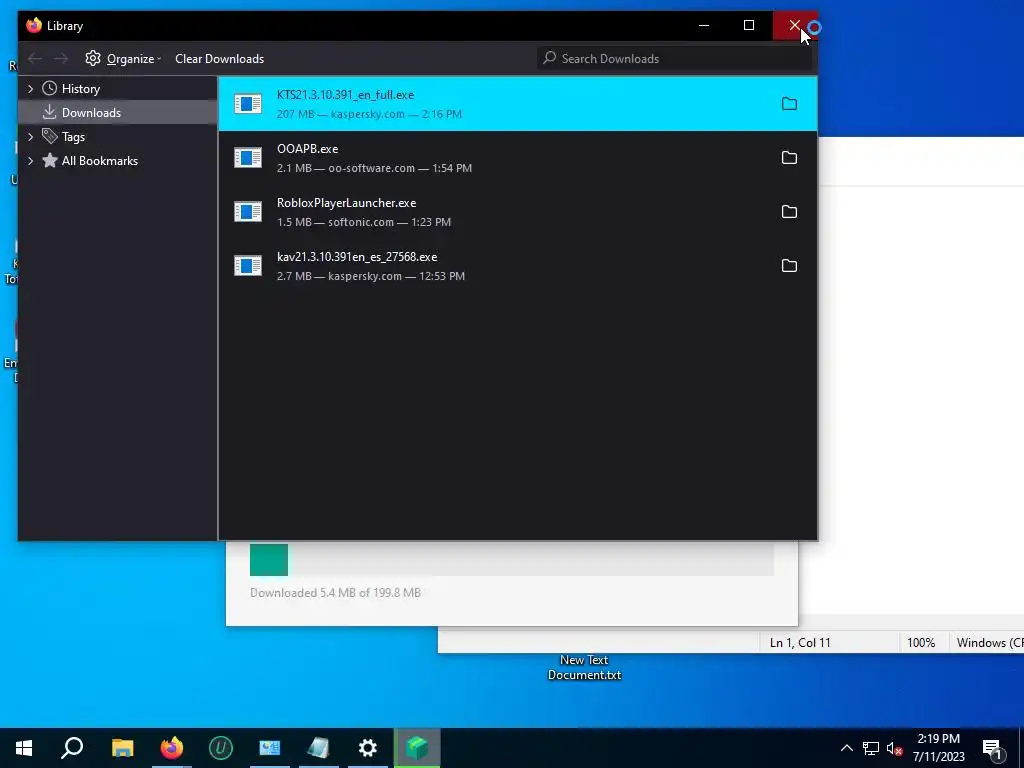Click the file icon of kav21.3.10.391en_es_27568.exe
The height and width of the screenshot is (768, 1024).
[248, 266]
